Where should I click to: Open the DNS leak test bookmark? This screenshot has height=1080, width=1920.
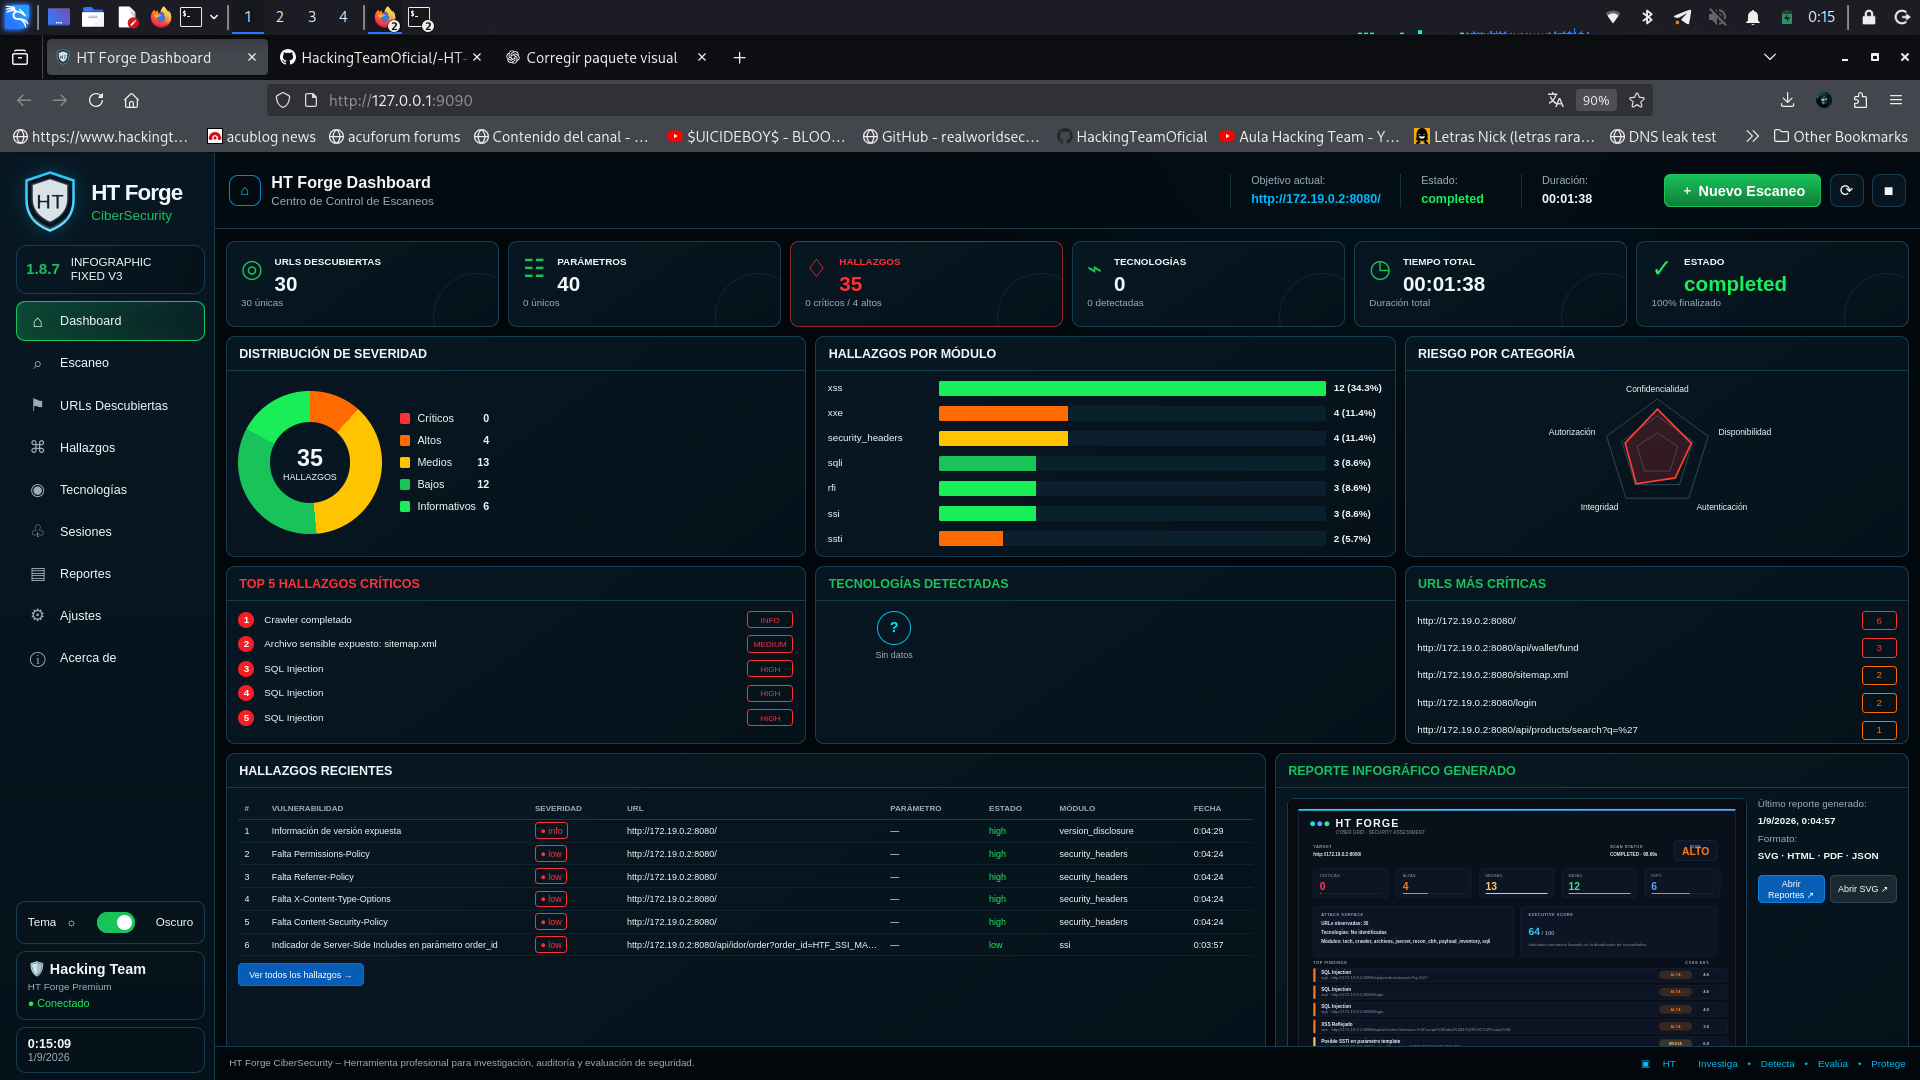tap(1663, 137)
